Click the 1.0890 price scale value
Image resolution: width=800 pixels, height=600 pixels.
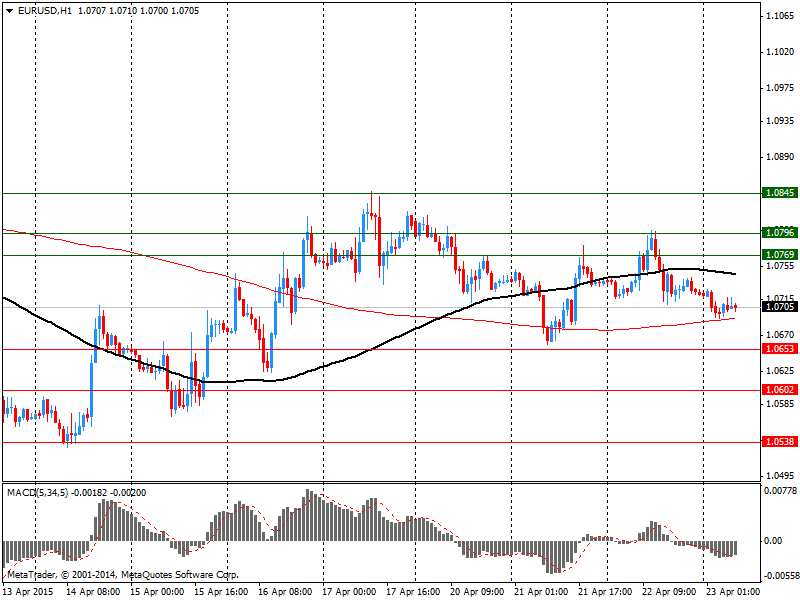[781, 157]
